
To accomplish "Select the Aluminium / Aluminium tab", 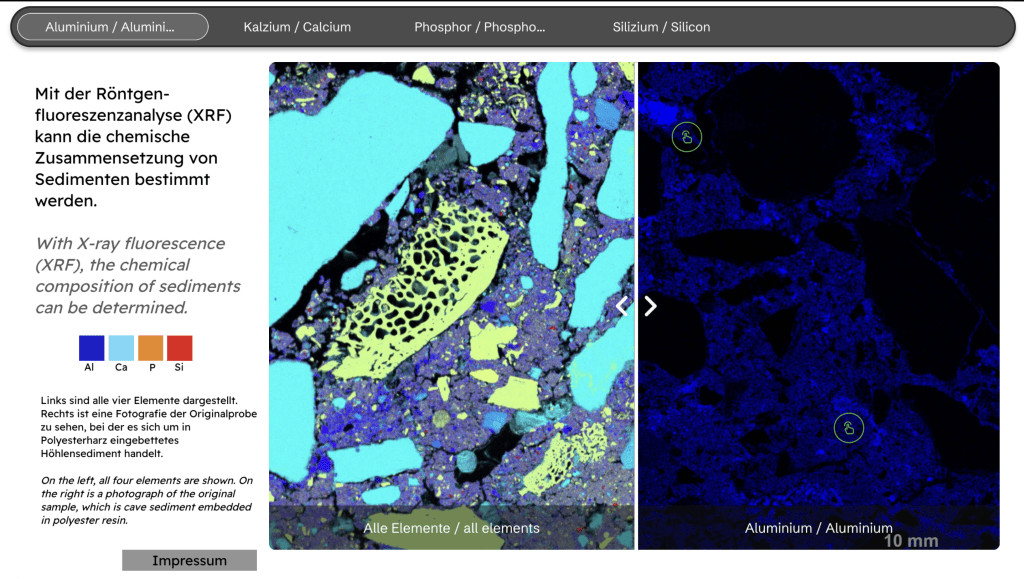I will point(111,27).
